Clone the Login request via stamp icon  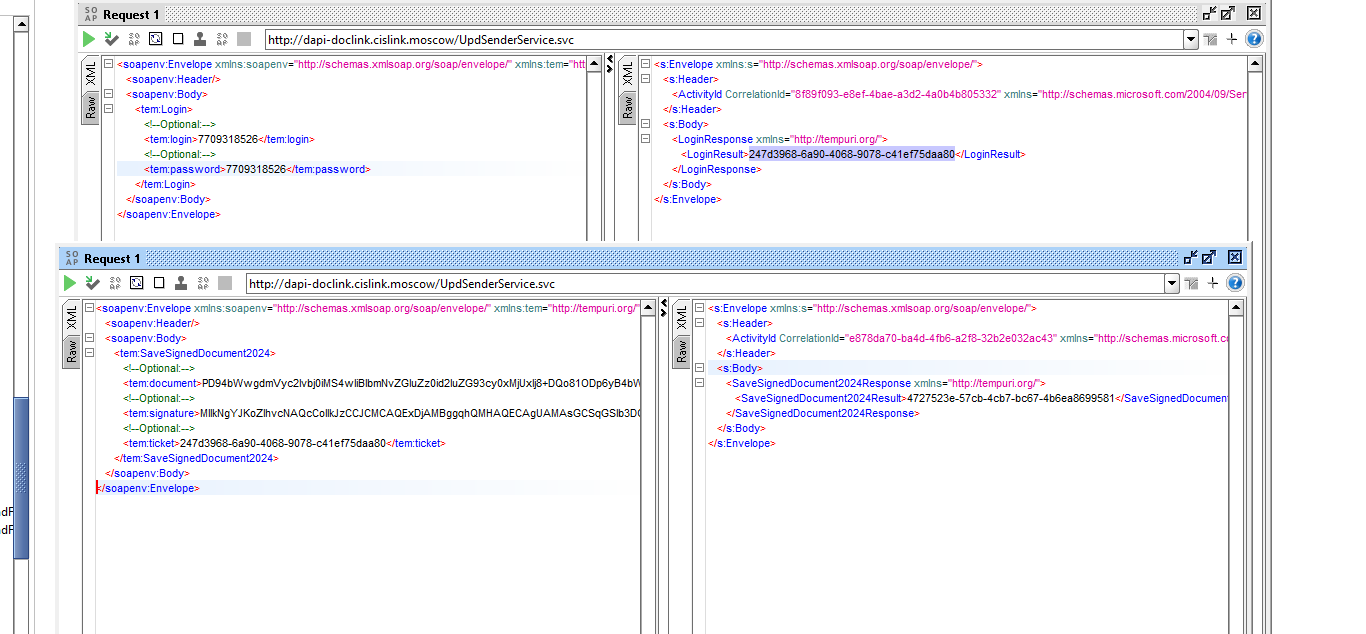200,39
